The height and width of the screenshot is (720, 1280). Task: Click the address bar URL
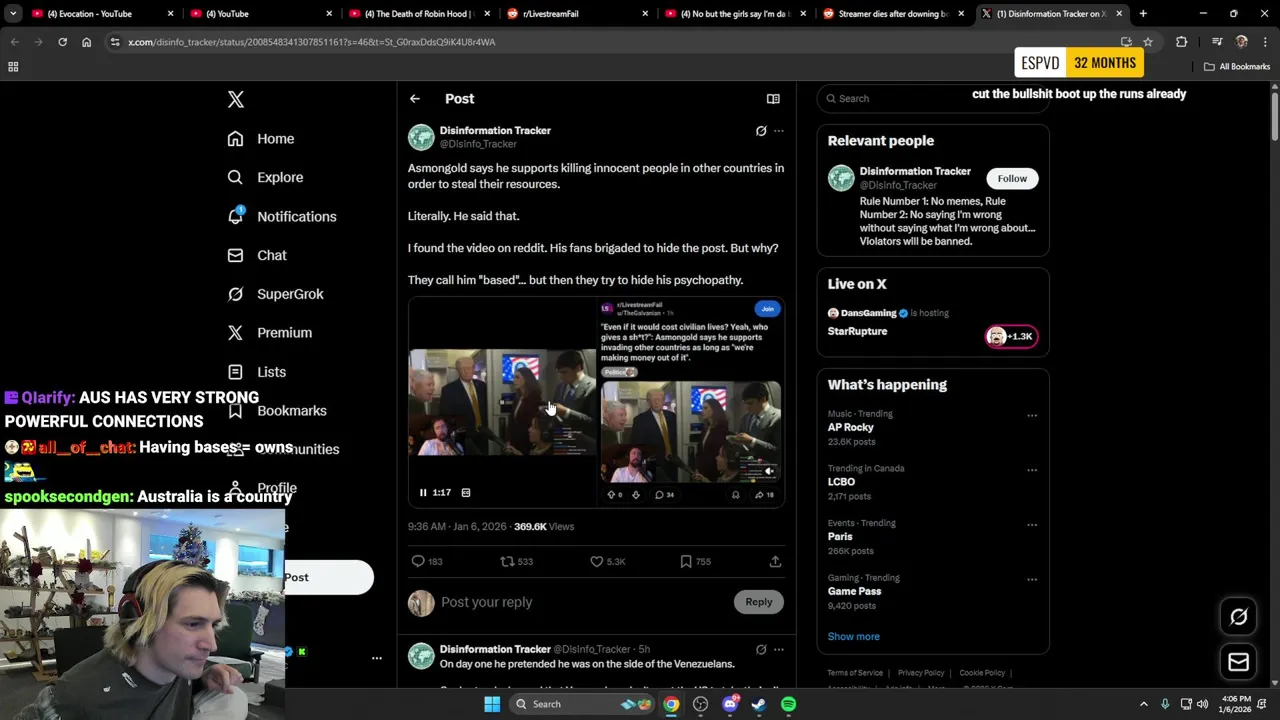click(x=312, y=42)
